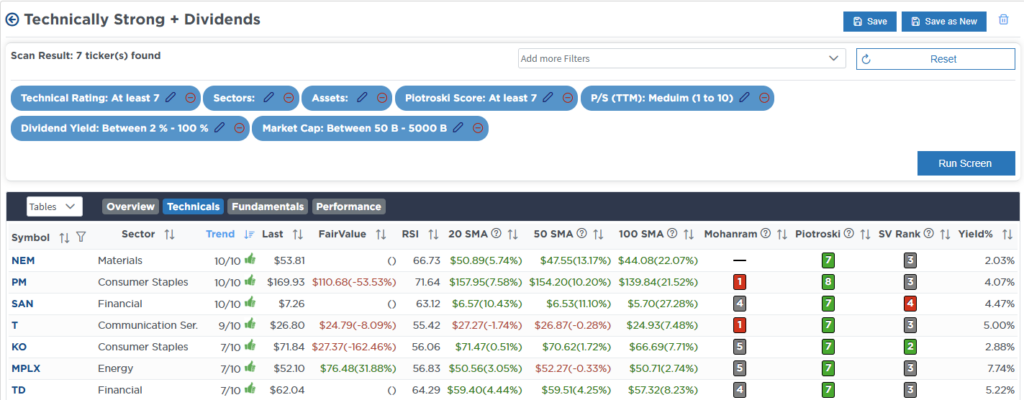Screen dimensions: 1024x400
Task: Click the Piotroski 8 badge for PM
Action: (828, 283)
